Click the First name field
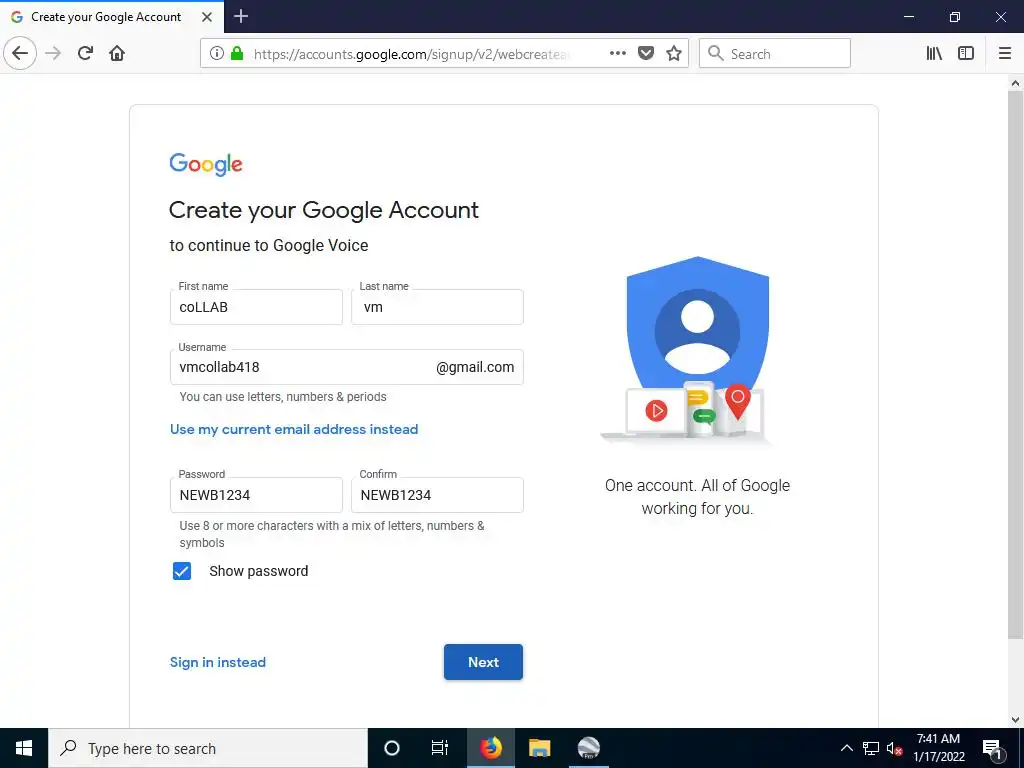The image size is (1024, 768). coord(256,307)
